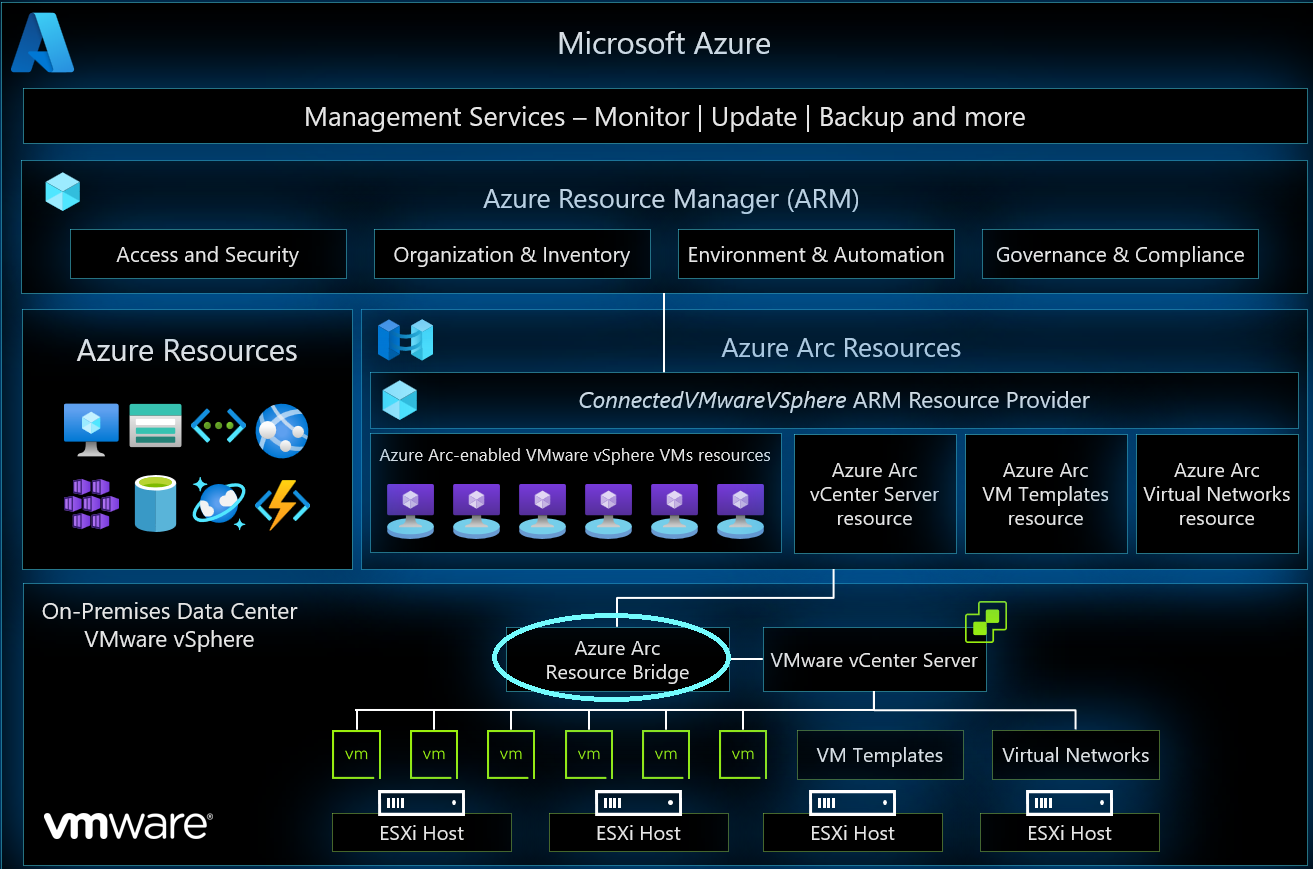Select the Azure Arc Virtual Networks resource box
Screen dimensions: 1313x869
coord(1217,493)
